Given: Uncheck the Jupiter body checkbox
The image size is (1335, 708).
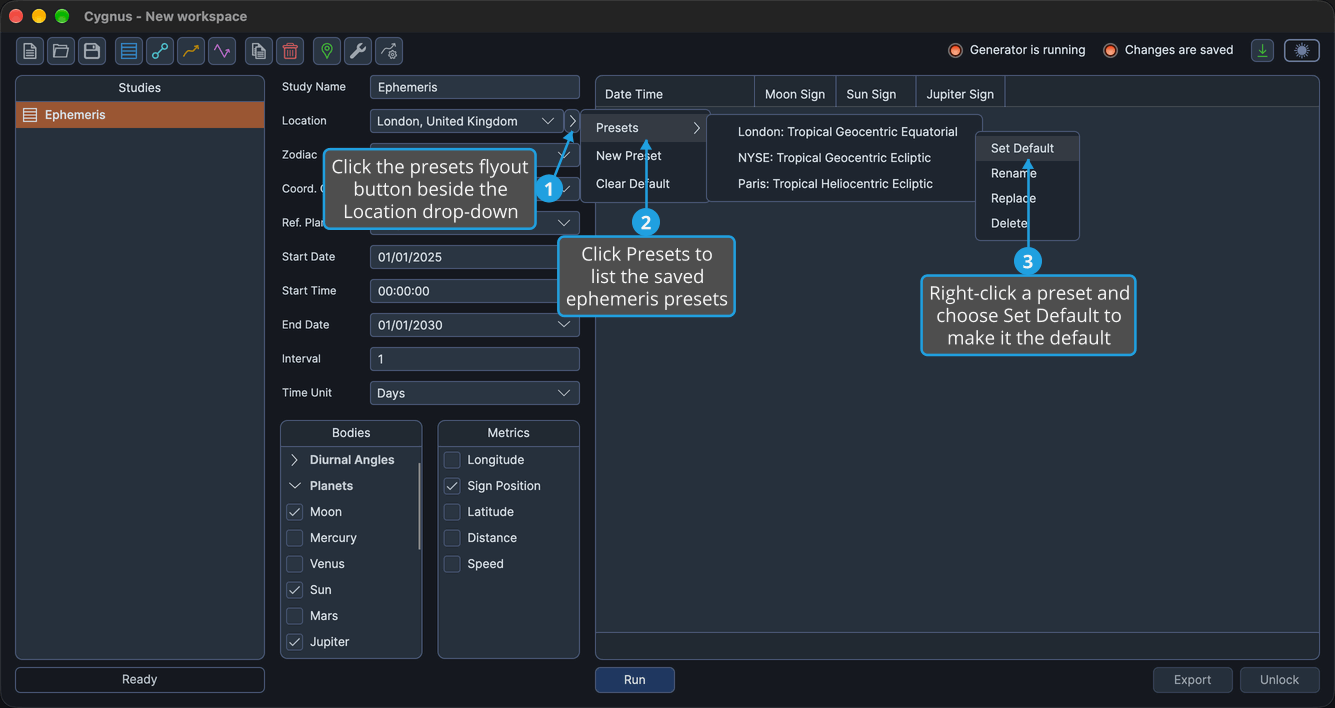Looking at the screenshot, I should (295, 642).
